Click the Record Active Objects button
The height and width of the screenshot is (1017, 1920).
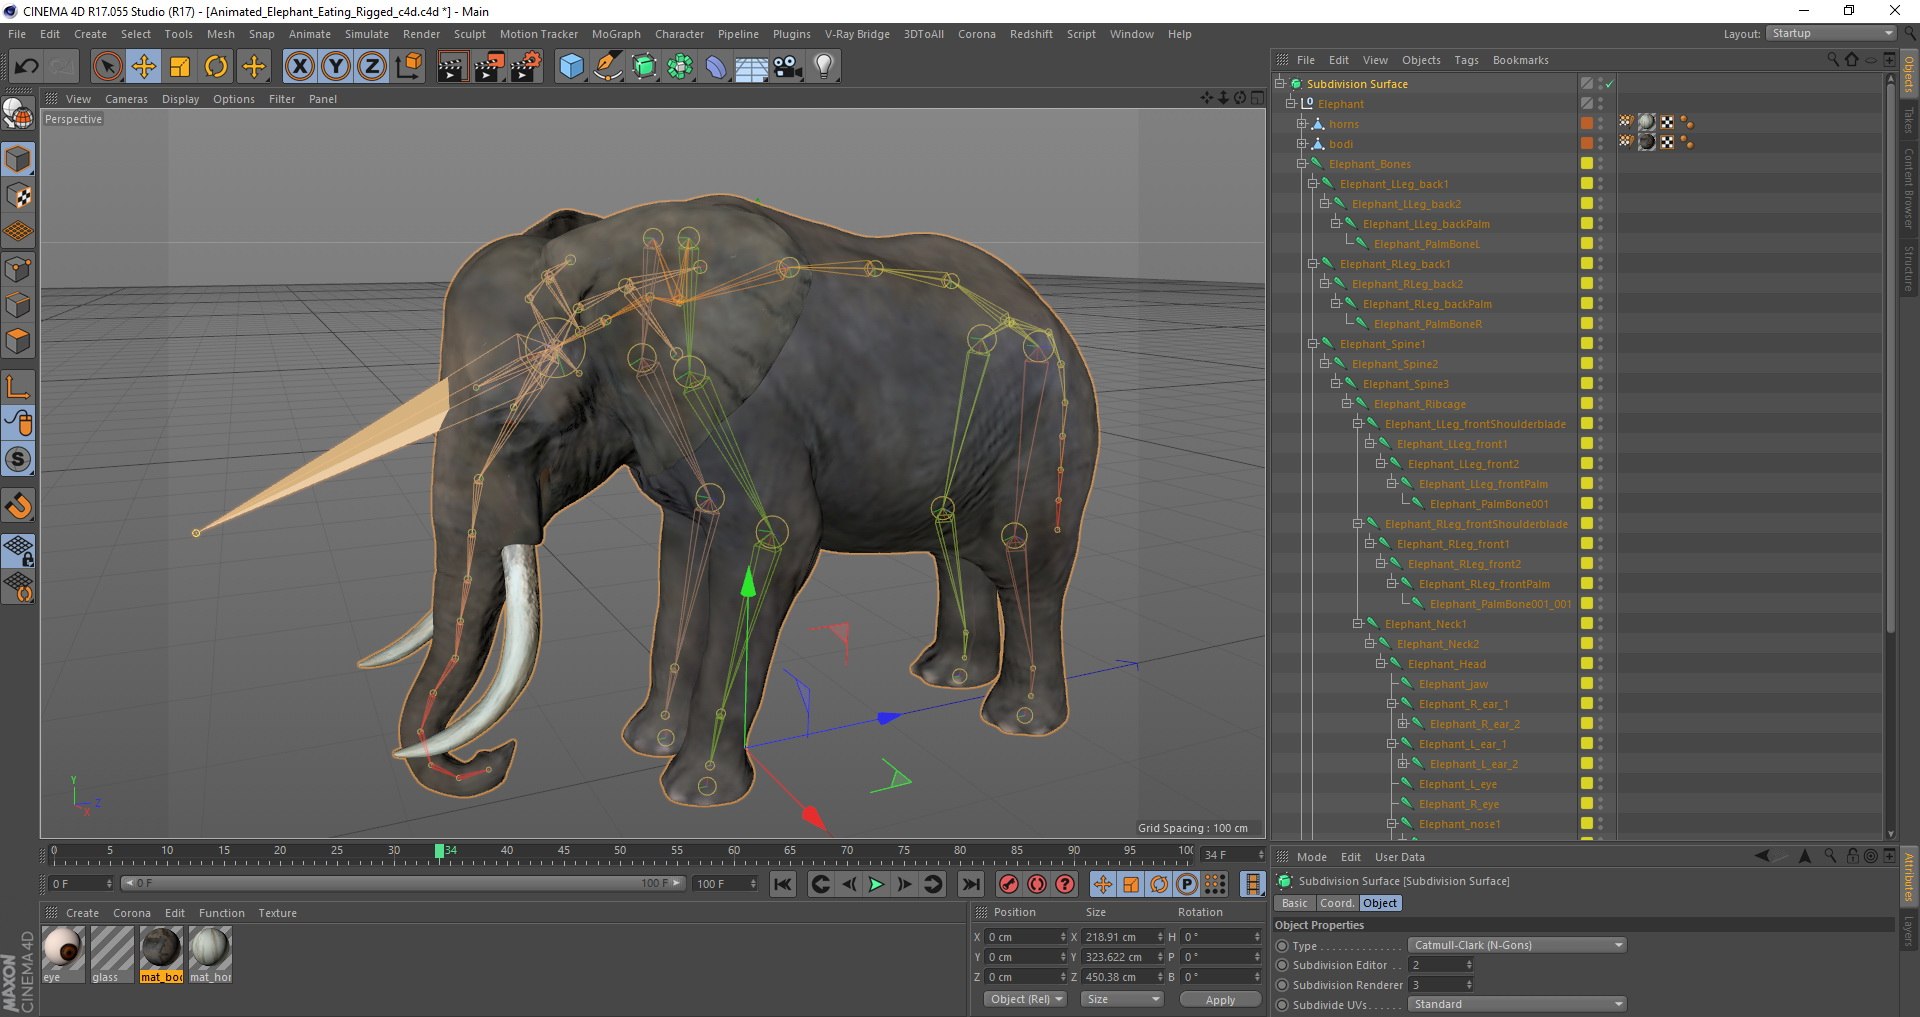pyautogui.click(x=1009, y=884)
